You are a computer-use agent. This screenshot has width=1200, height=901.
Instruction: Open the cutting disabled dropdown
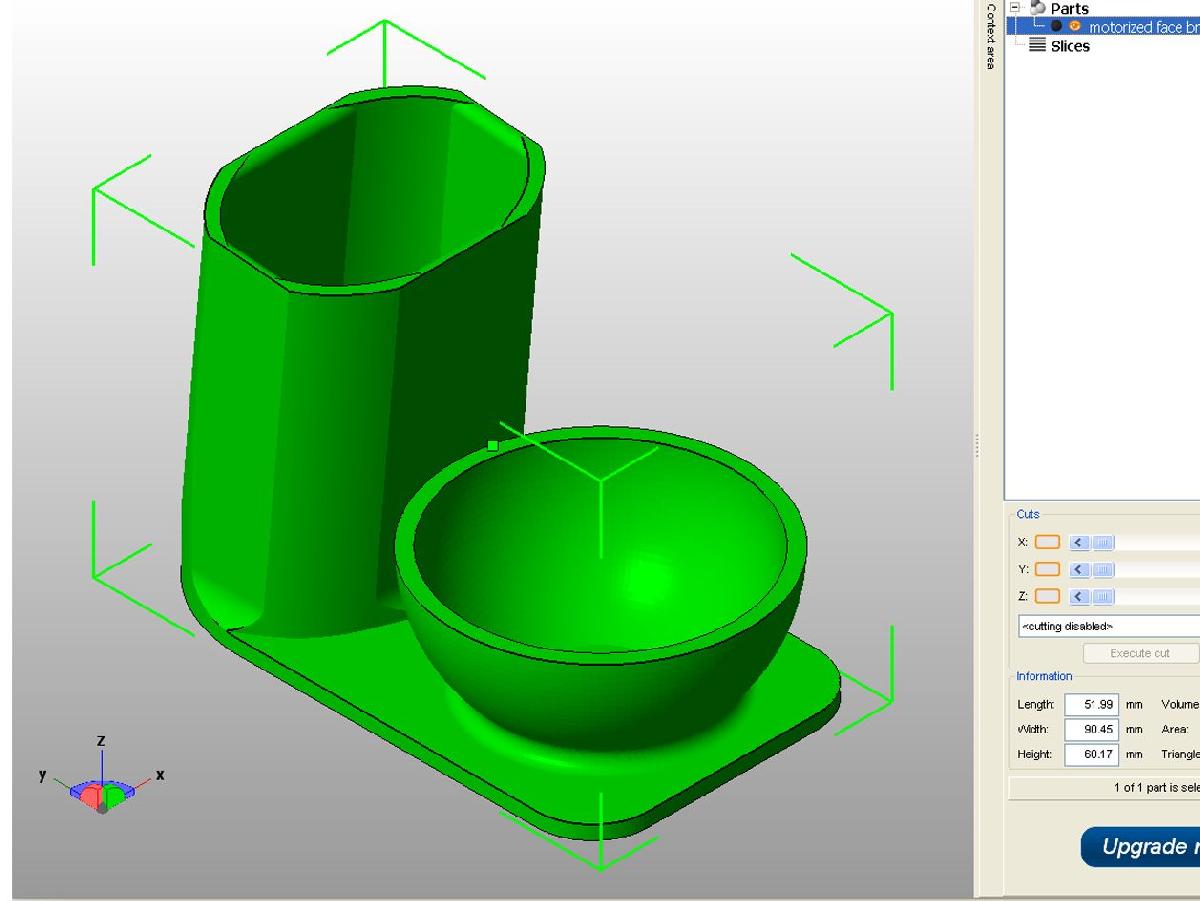pyautogui.click(x=1108, y=626)
